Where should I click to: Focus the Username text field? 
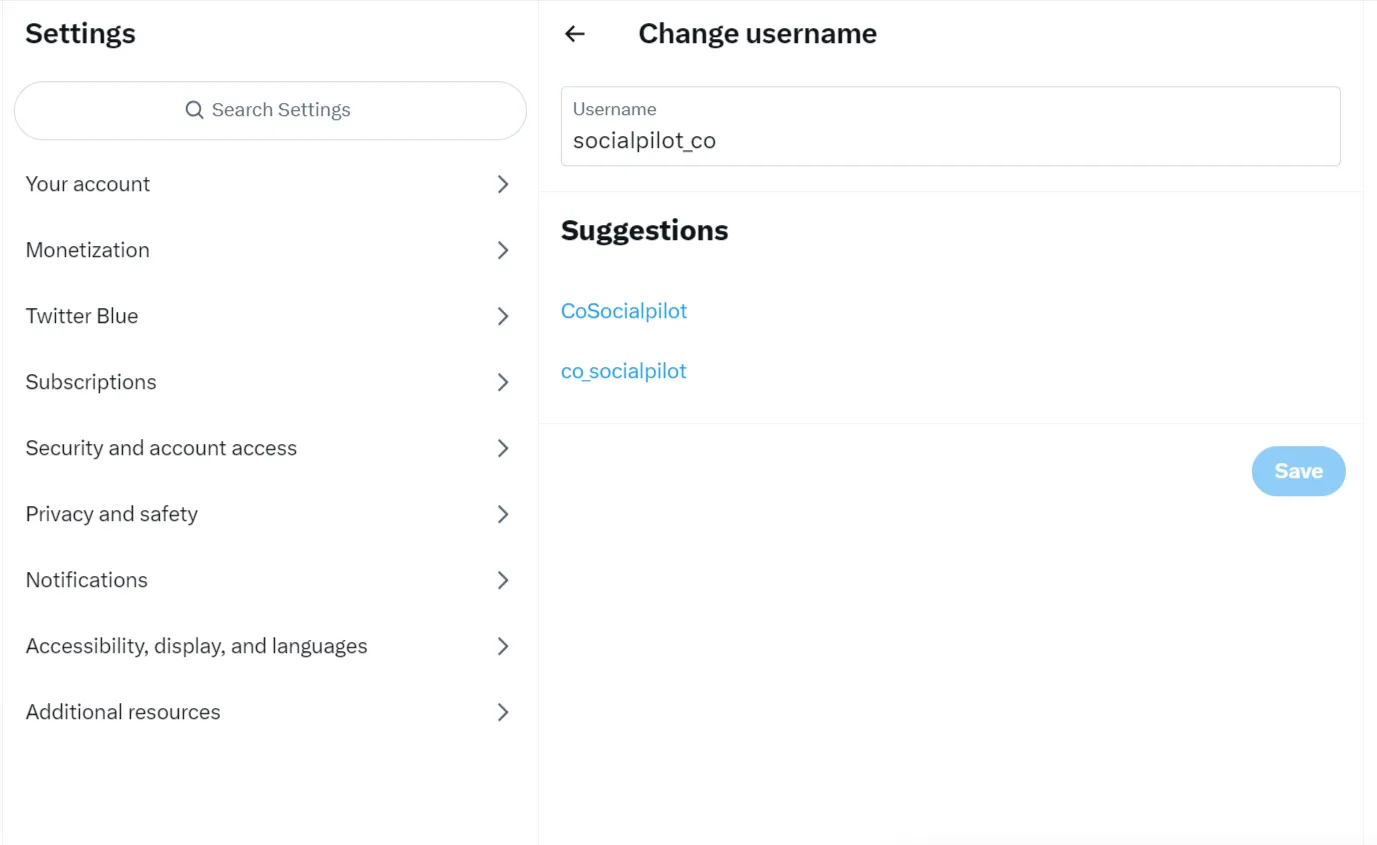click(x=950, y=140)
